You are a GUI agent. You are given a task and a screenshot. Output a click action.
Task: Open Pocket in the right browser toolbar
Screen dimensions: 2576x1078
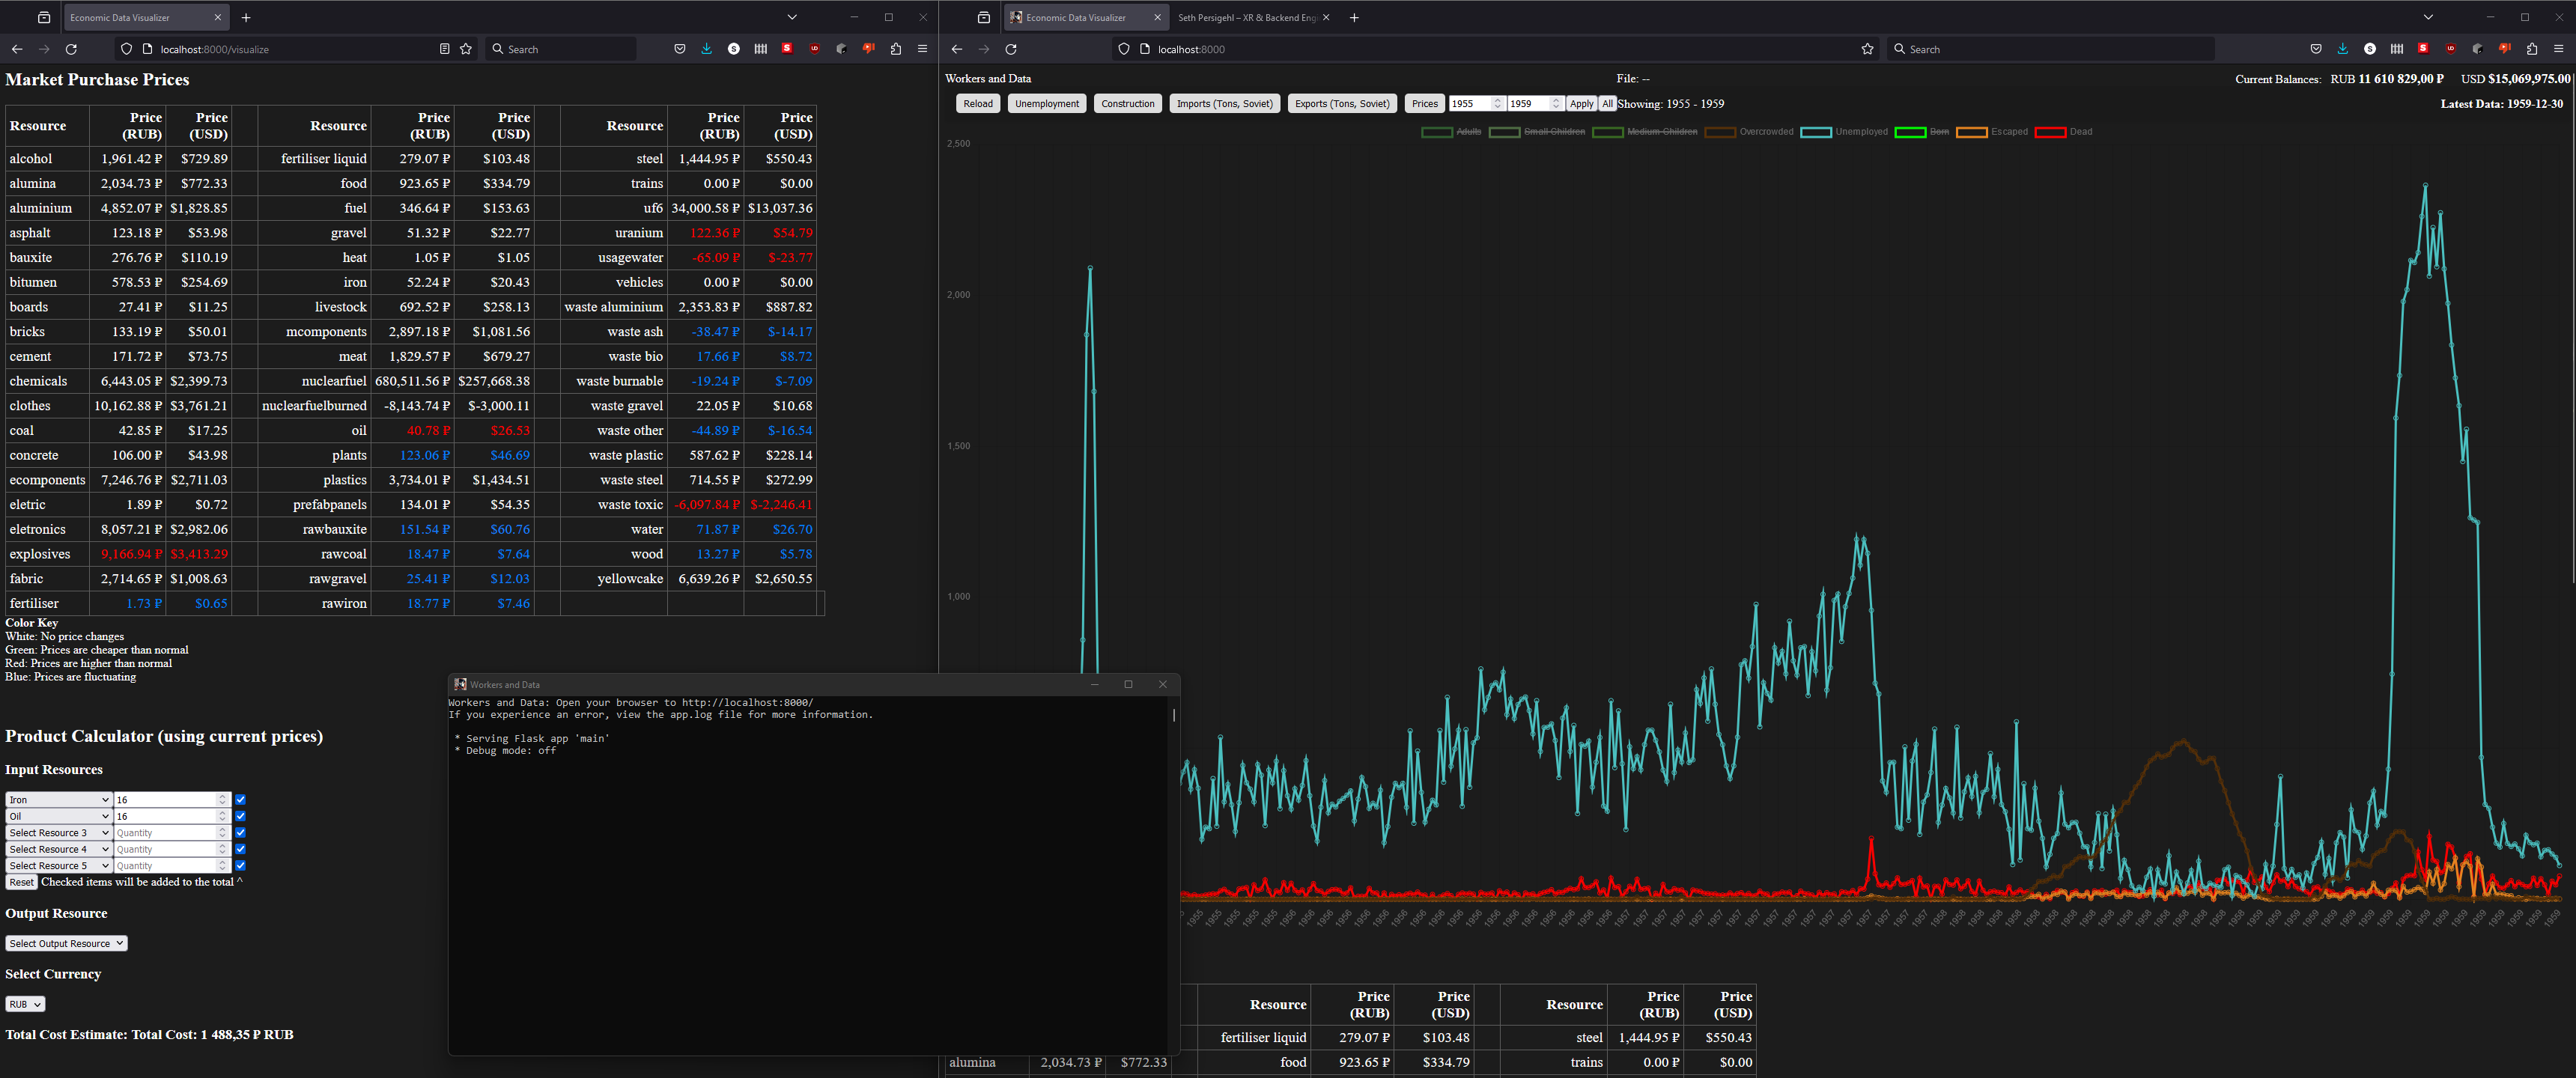[x=2316, y=49]
